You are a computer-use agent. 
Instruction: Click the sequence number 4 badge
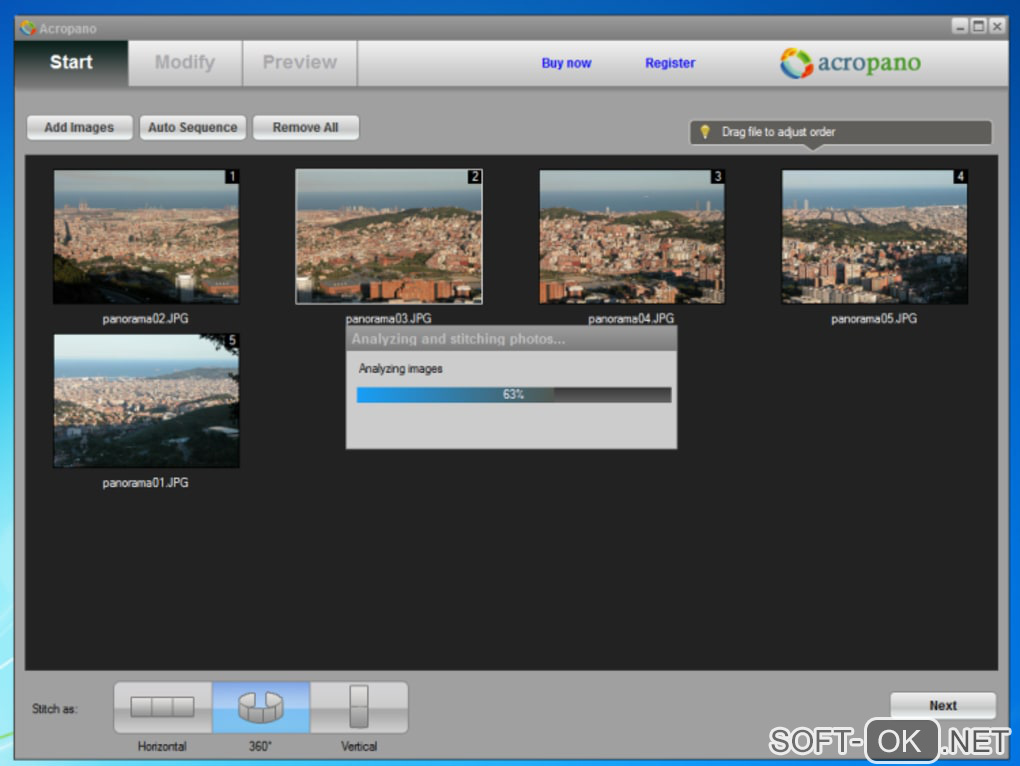(960, 176)
